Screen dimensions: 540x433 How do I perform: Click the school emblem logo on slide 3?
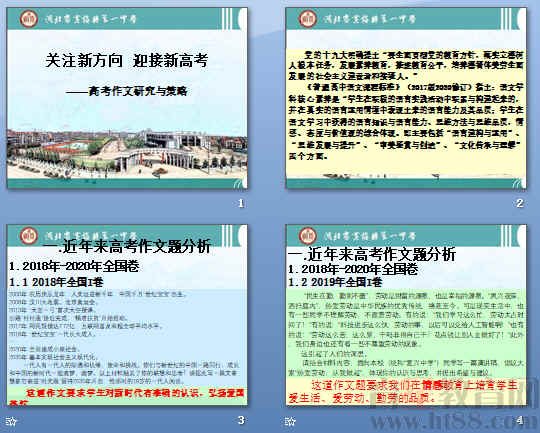click(29, 236)
